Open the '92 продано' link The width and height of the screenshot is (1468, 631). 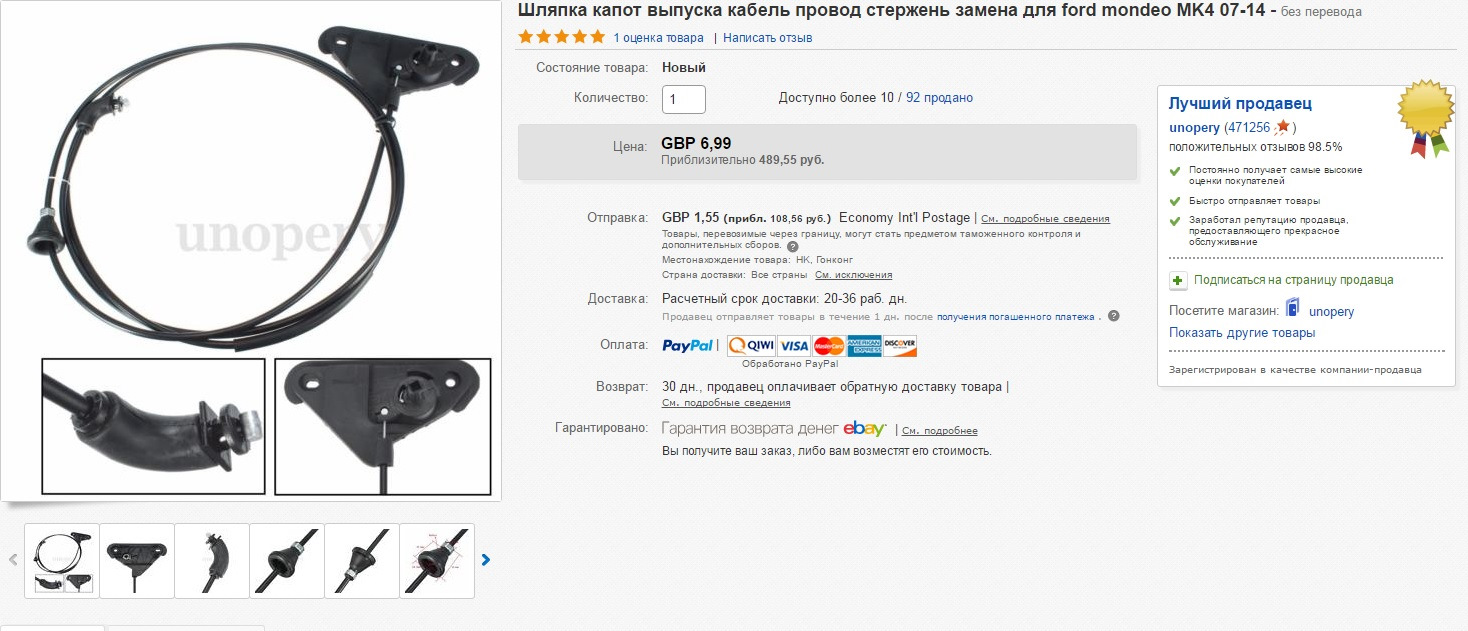pos(939,98)
